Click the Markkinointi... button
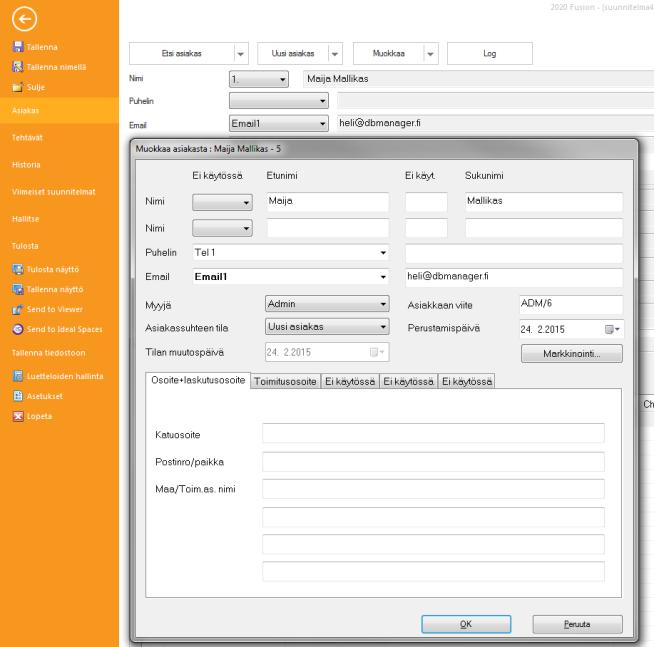The height and width of the screenshot is (647, 654). point(571,354)
